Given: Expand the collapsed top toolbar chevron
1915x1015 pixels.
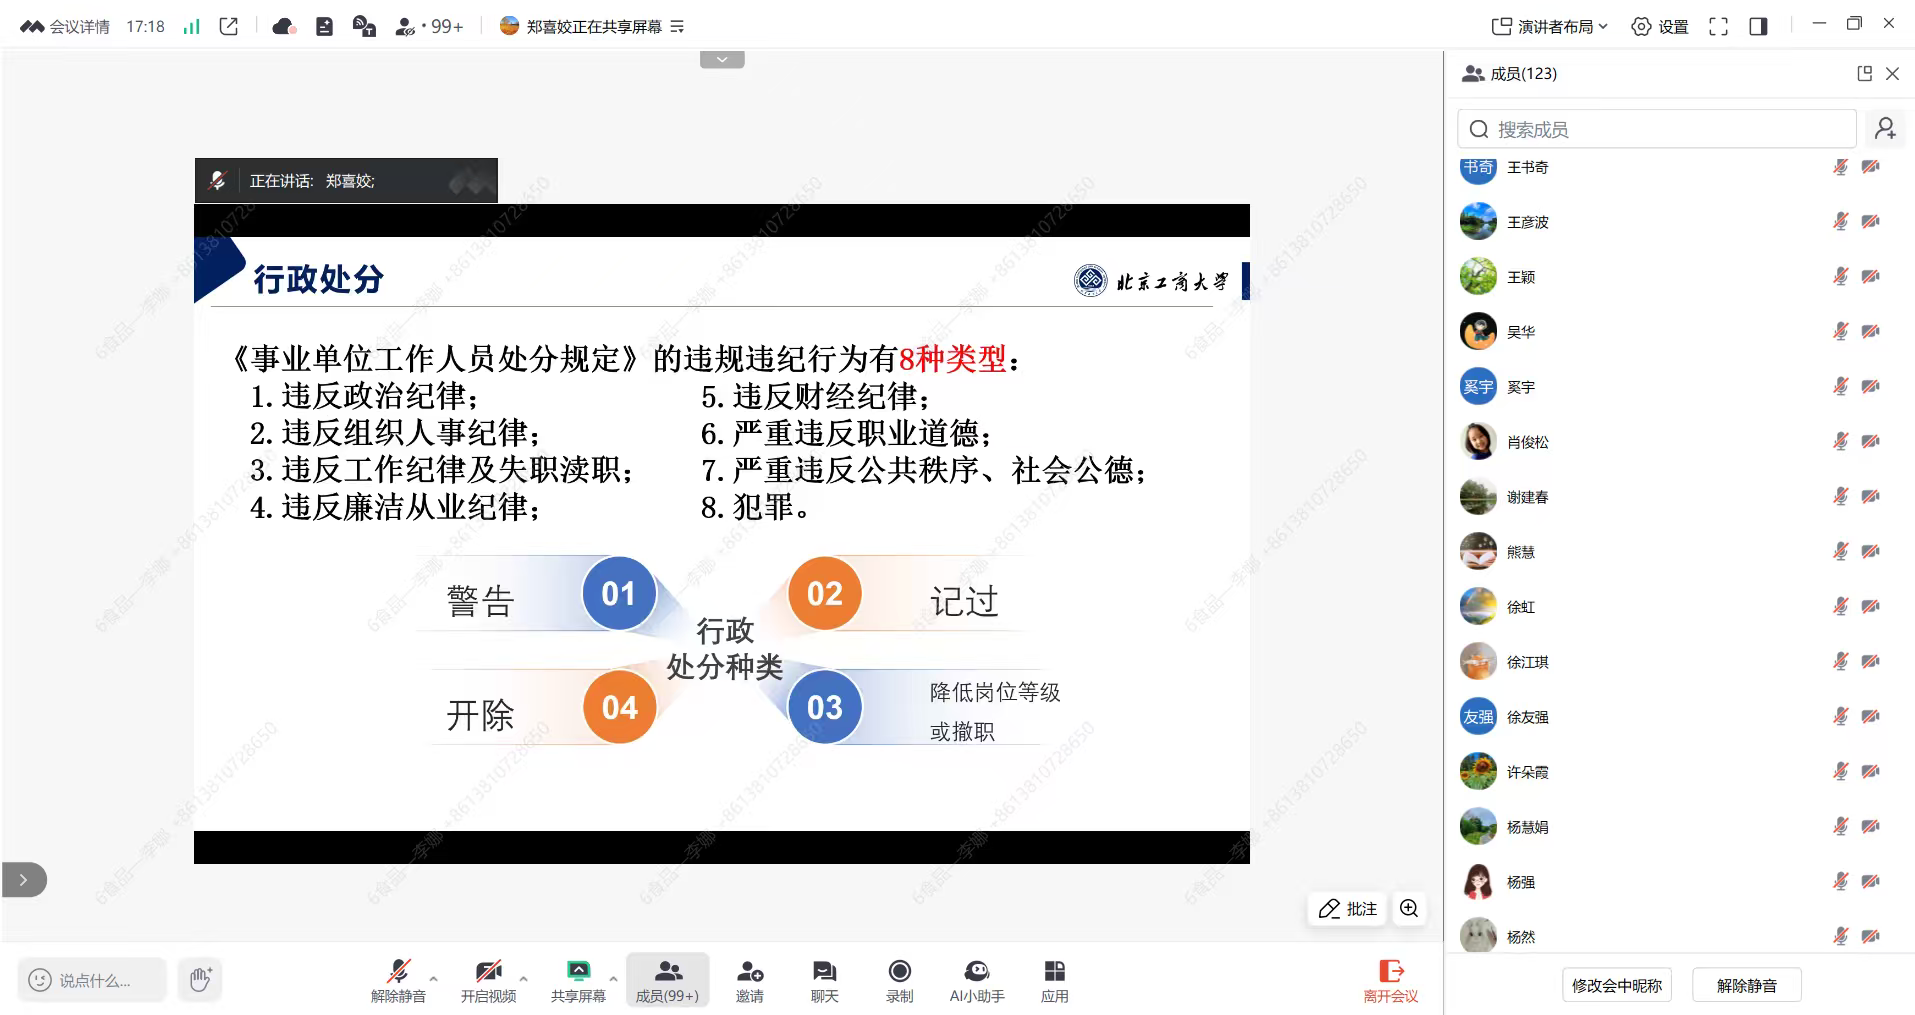Looking at the screenshot, I should [x=722, y=60].
